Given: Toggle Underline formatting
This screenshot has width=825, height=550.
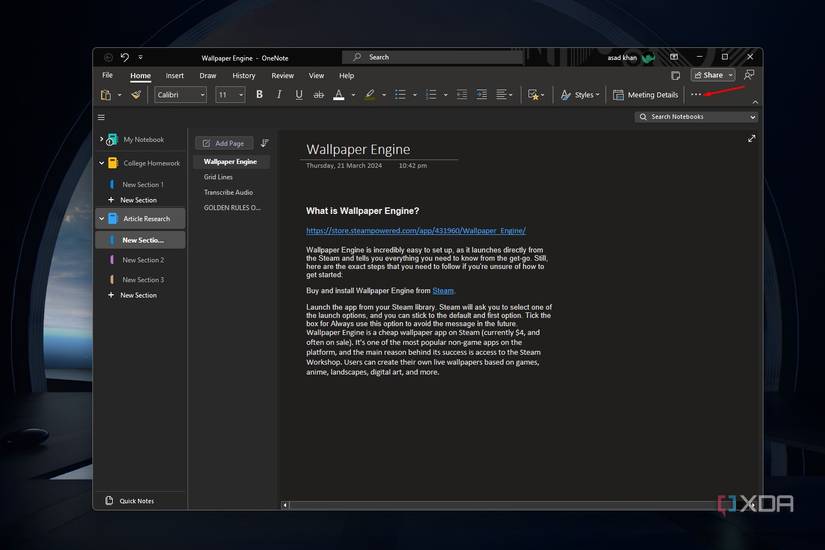Looking at the screenshot, I should point(299,95).
